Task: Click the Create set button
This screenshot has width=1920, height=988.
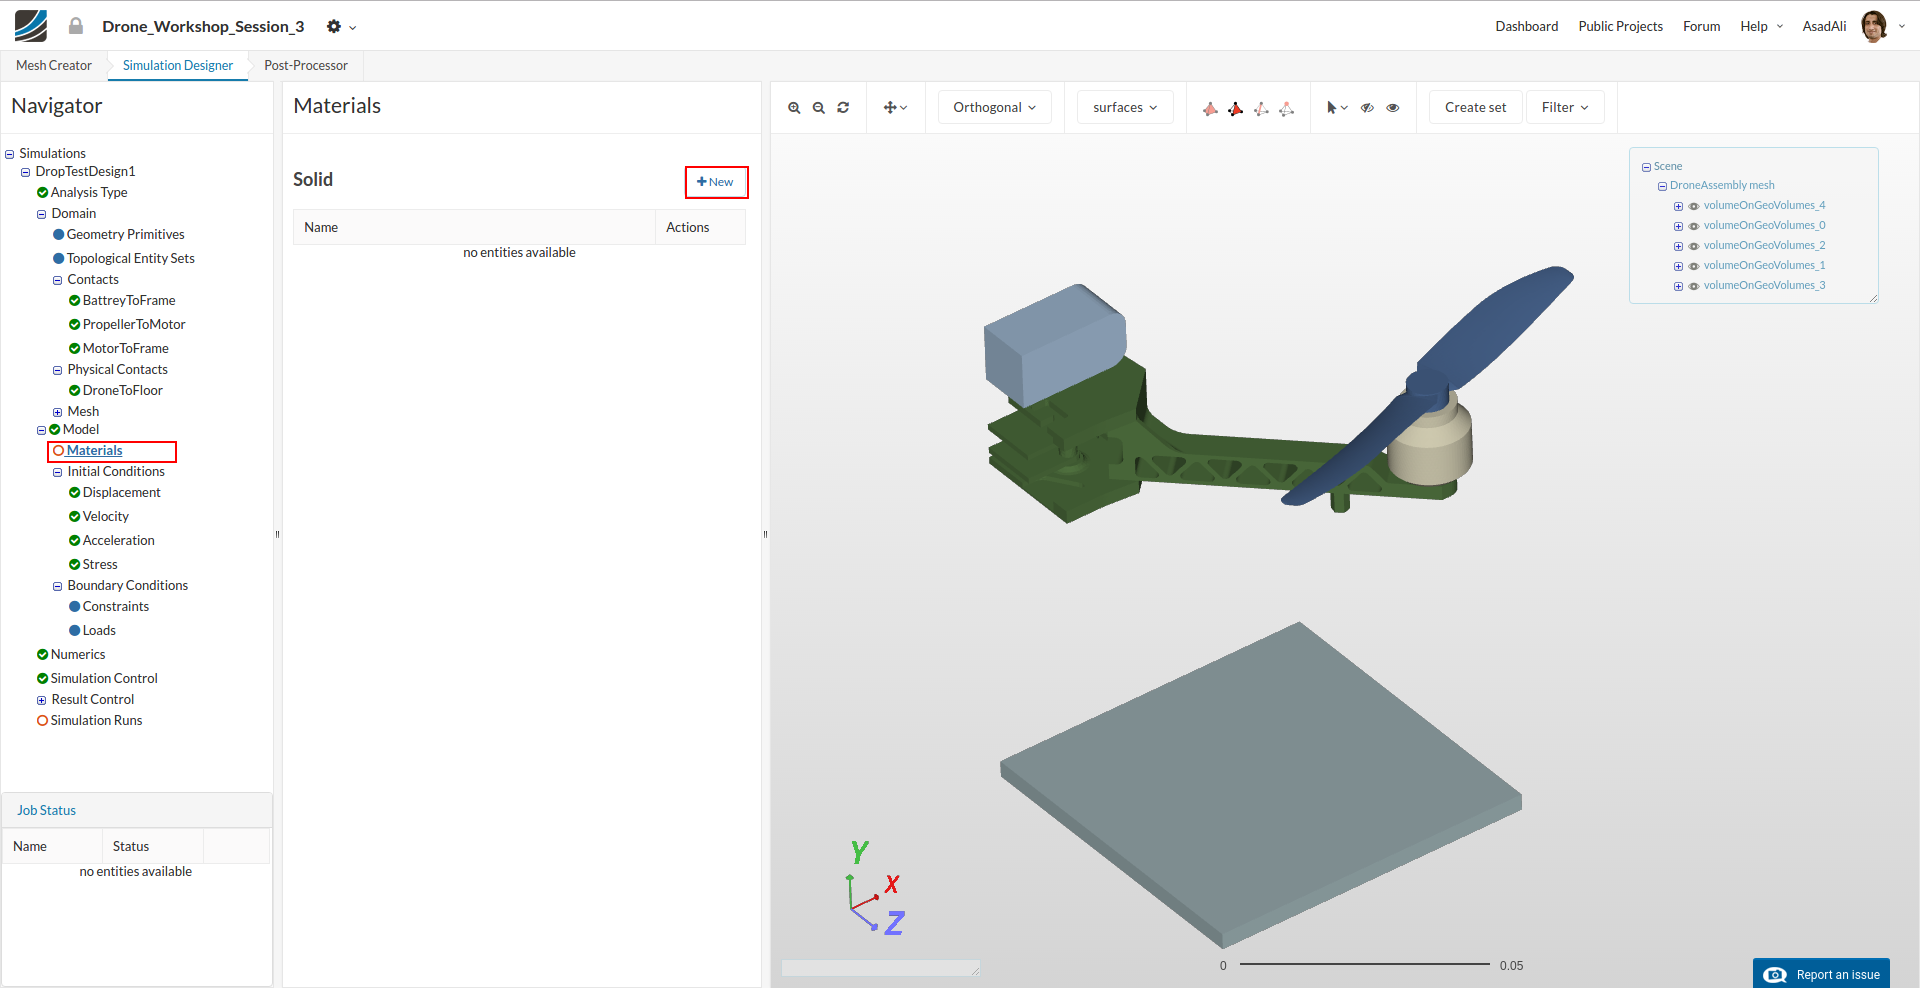Action: click(x=1475, y=108)
